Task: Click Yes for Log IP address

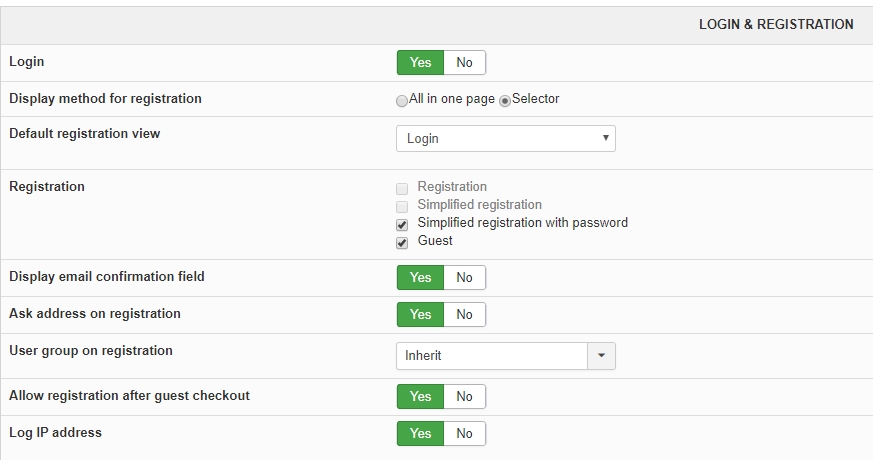Action: click(421, 433)
